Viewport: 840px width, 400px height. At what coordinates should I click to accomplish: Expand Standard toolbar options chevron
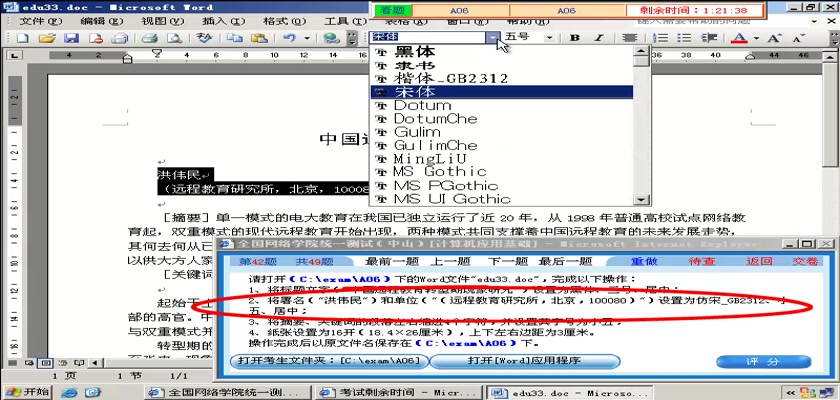click(x=352, y=38)
